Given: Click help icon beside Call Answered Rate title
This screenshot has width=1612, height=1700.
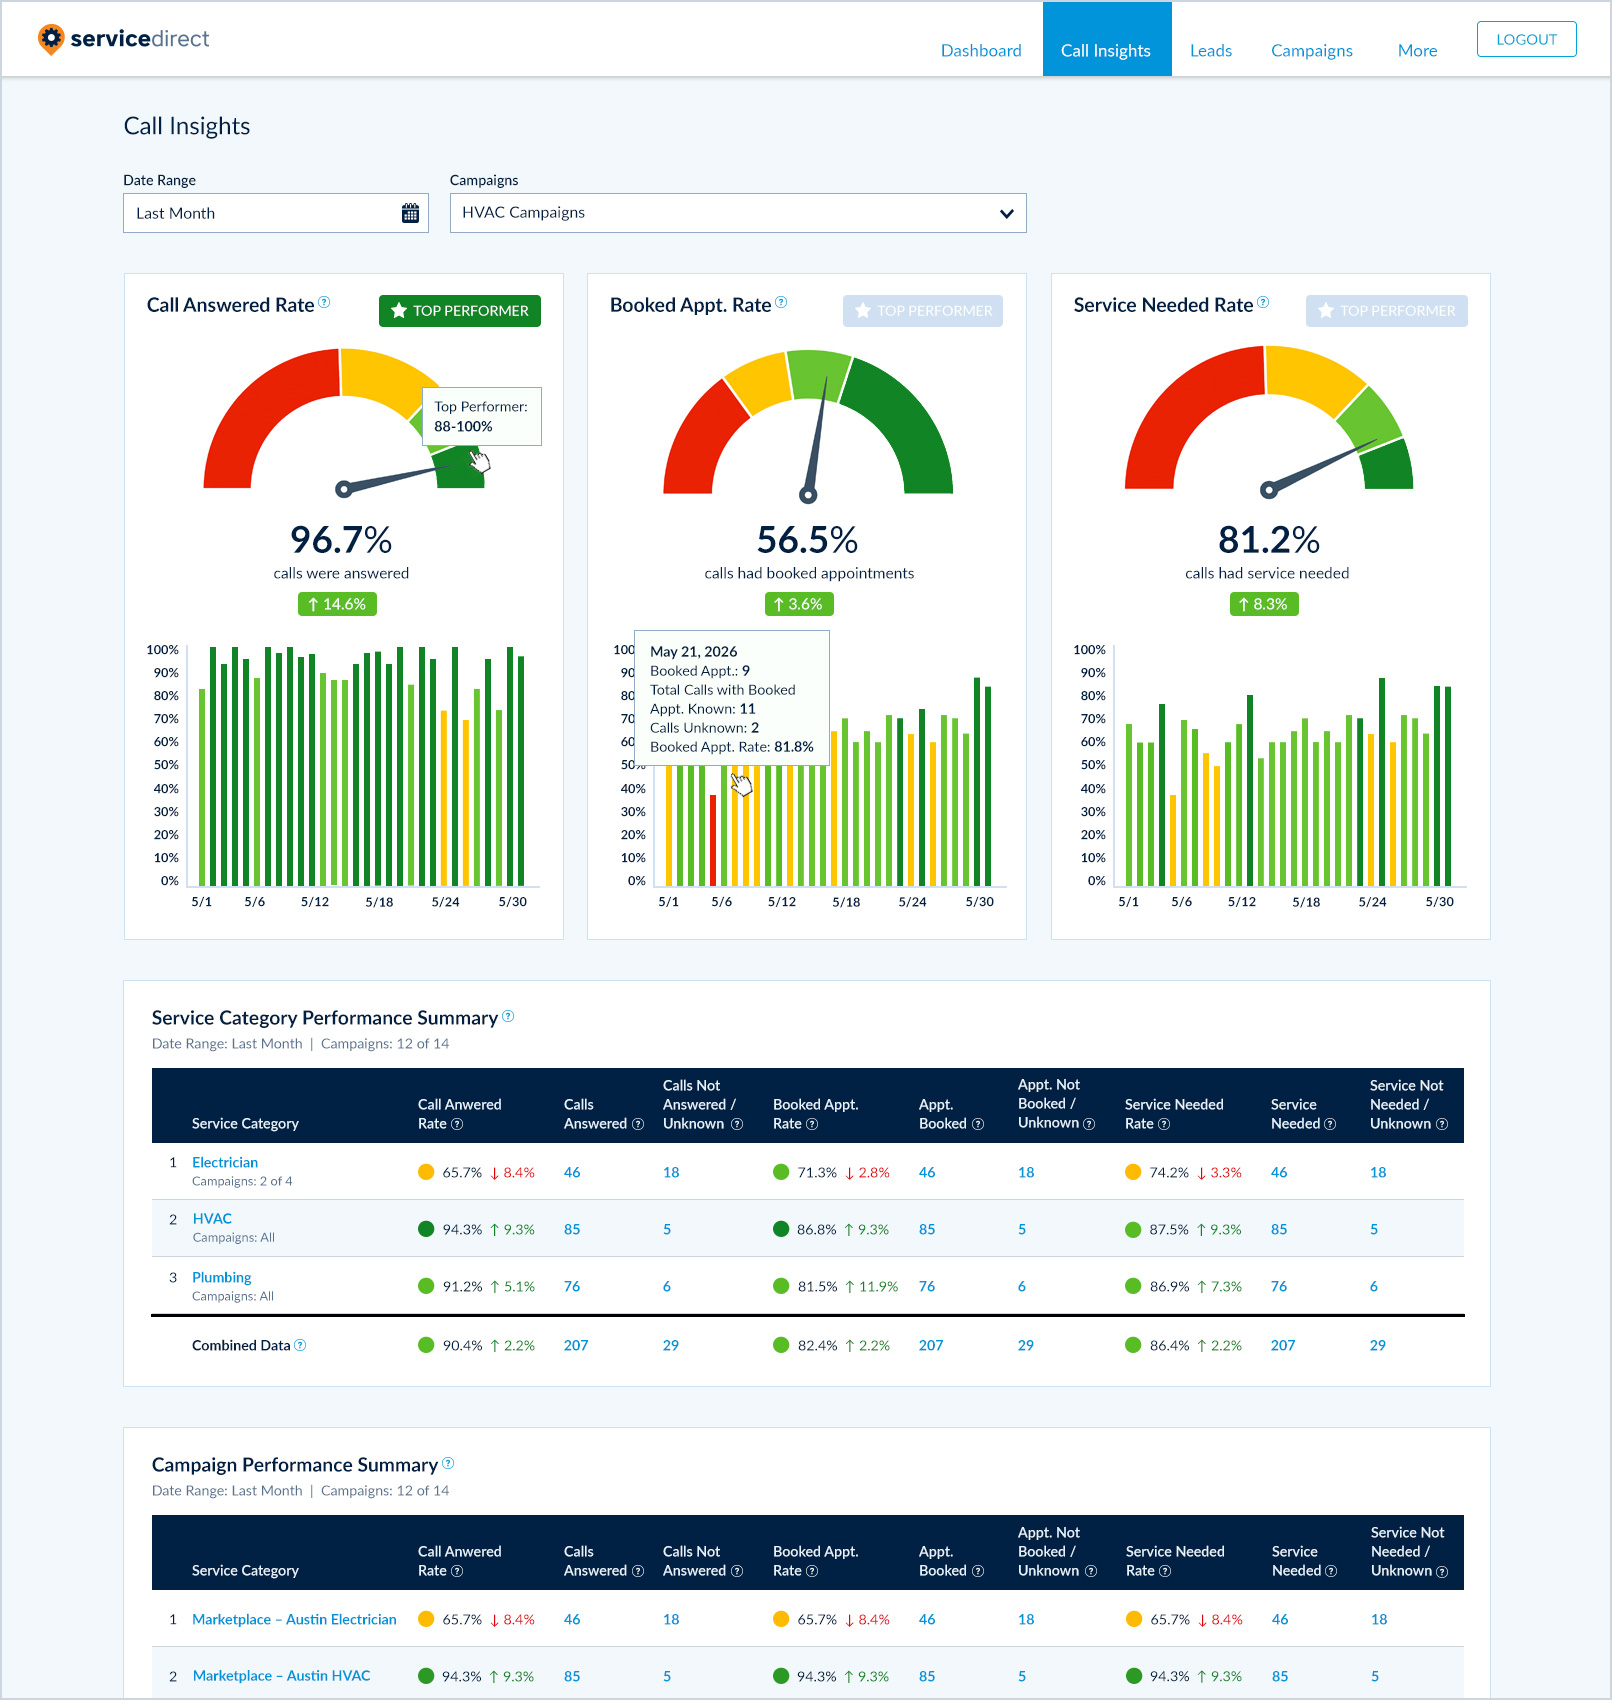Looking at the screenshot, I should point(324,303).
